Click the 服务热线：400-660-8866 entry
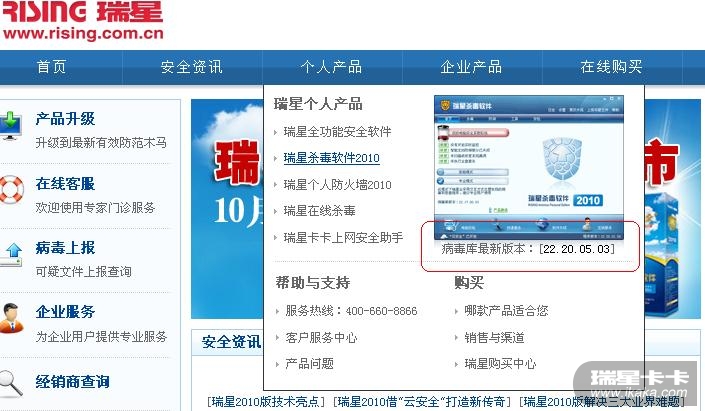 [351, 311]
